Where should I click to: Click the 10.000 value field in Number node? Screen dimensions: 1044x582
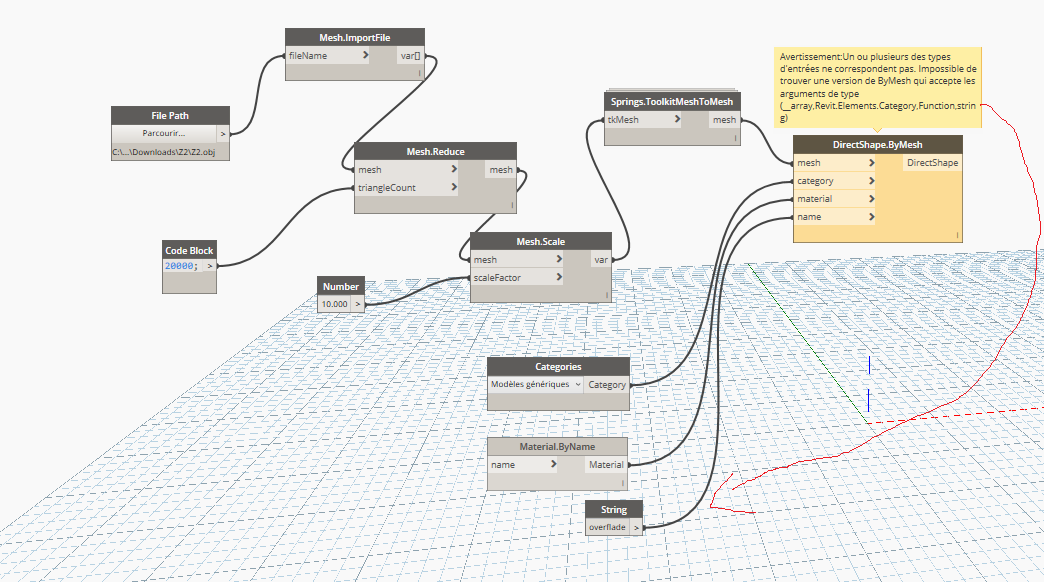(335, 303)
